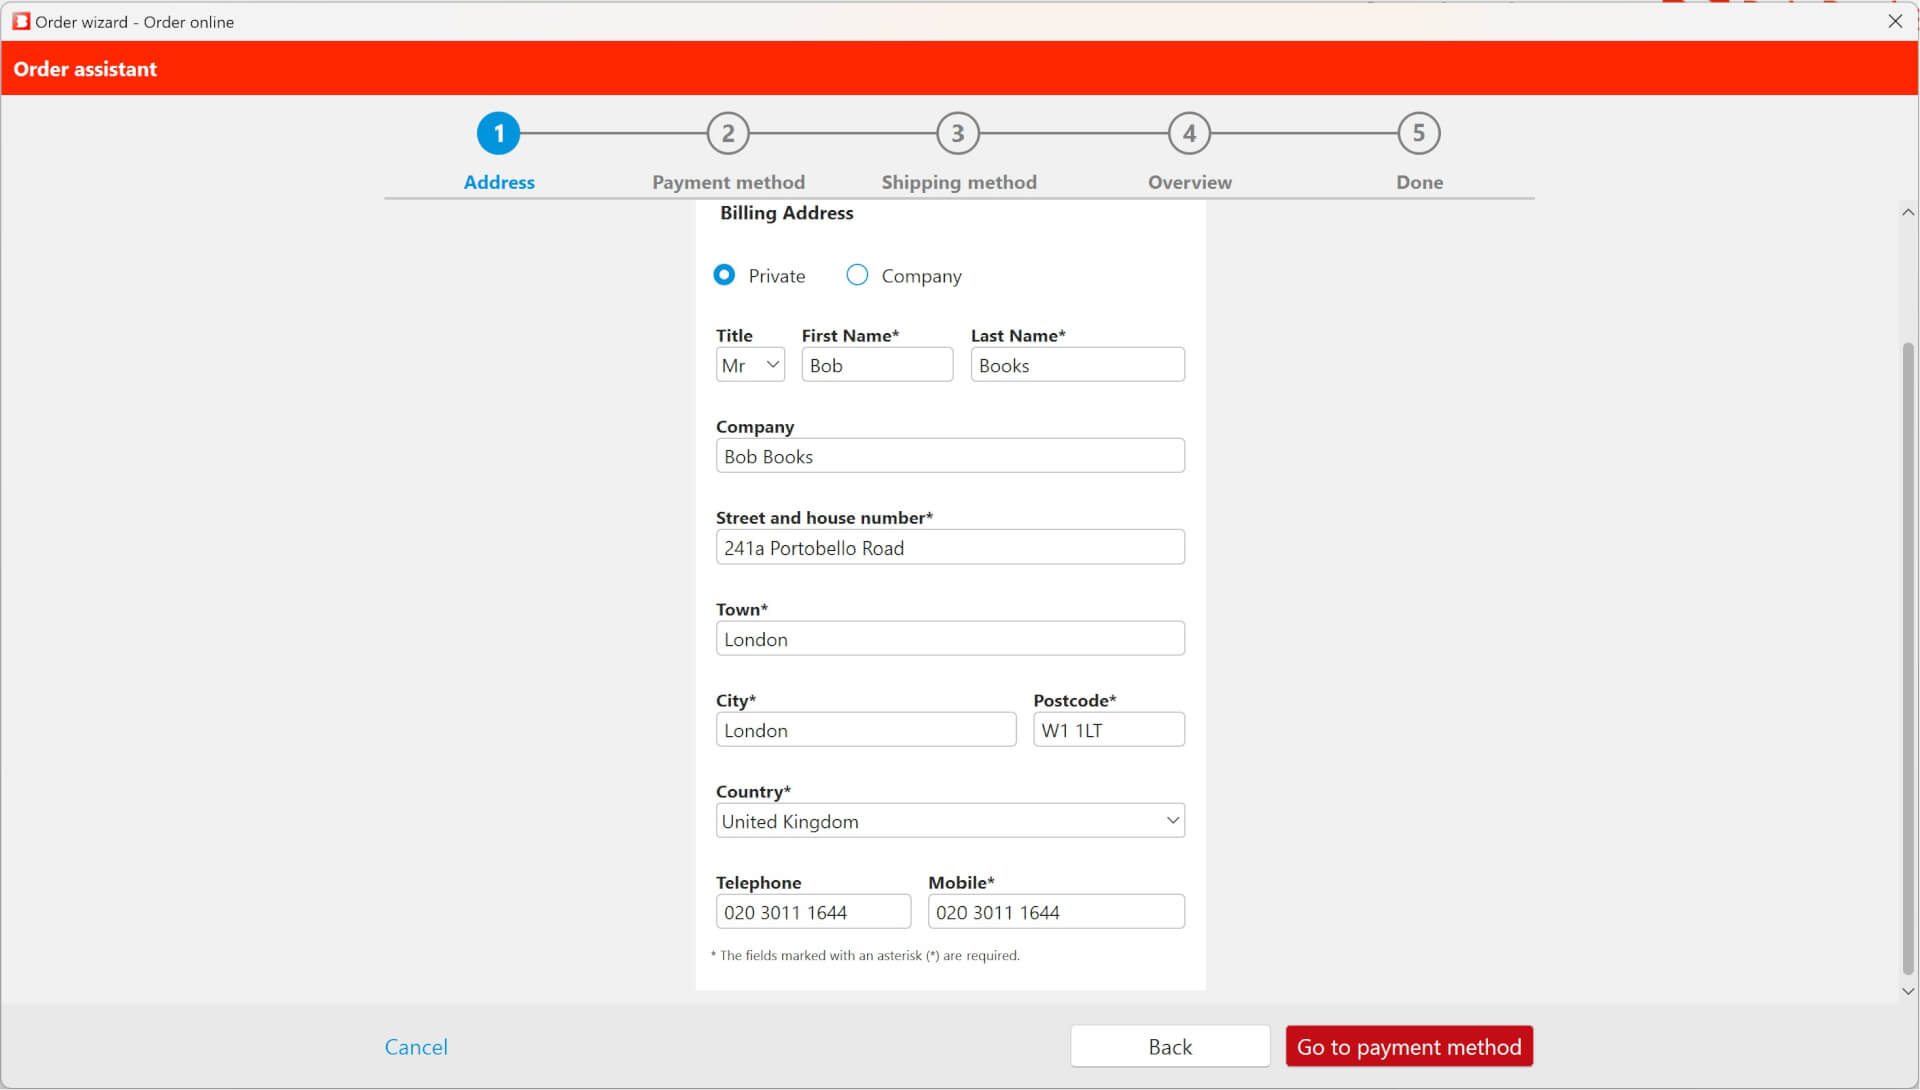This screenshot has width=1920, height=1090.
Task: Click the Order wizard app icon in title bar
Action: tap(21, 21)
